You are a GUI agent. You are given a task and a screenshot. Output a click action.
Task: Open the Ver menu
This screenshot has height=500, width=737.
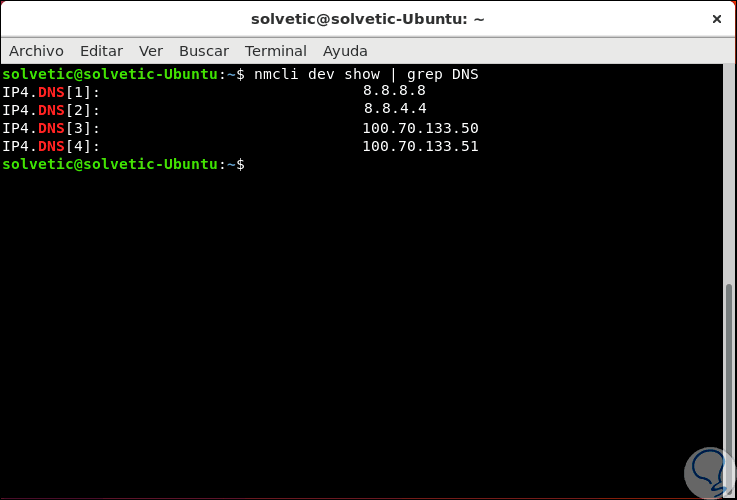(x=151, y=51)
